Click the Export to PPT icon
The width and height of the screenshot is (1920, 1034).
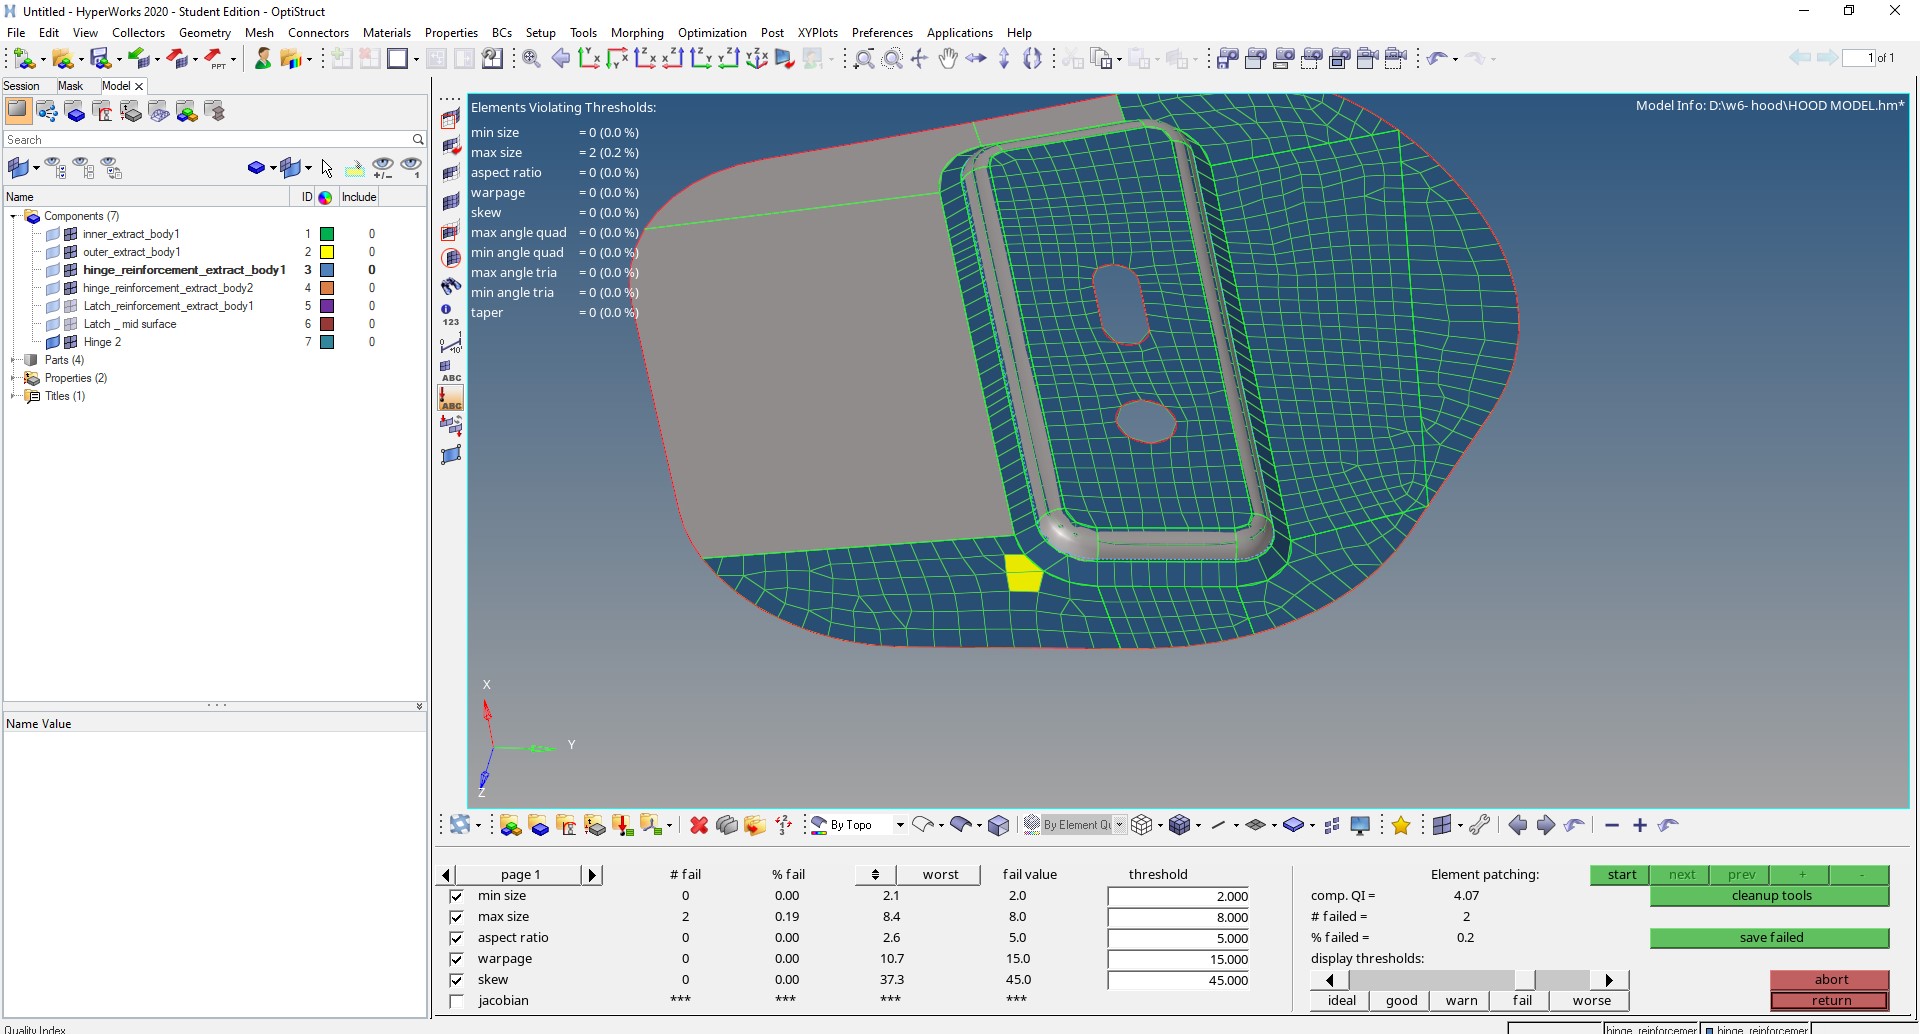coord(216,59)
